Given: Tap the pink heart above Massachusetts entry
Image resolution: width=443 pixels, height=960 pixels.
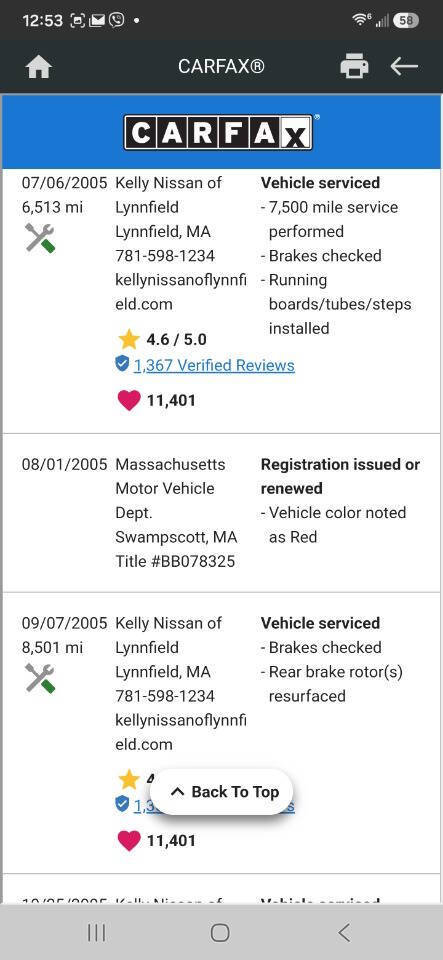Looking at the screenshot, I should point(128,400).
